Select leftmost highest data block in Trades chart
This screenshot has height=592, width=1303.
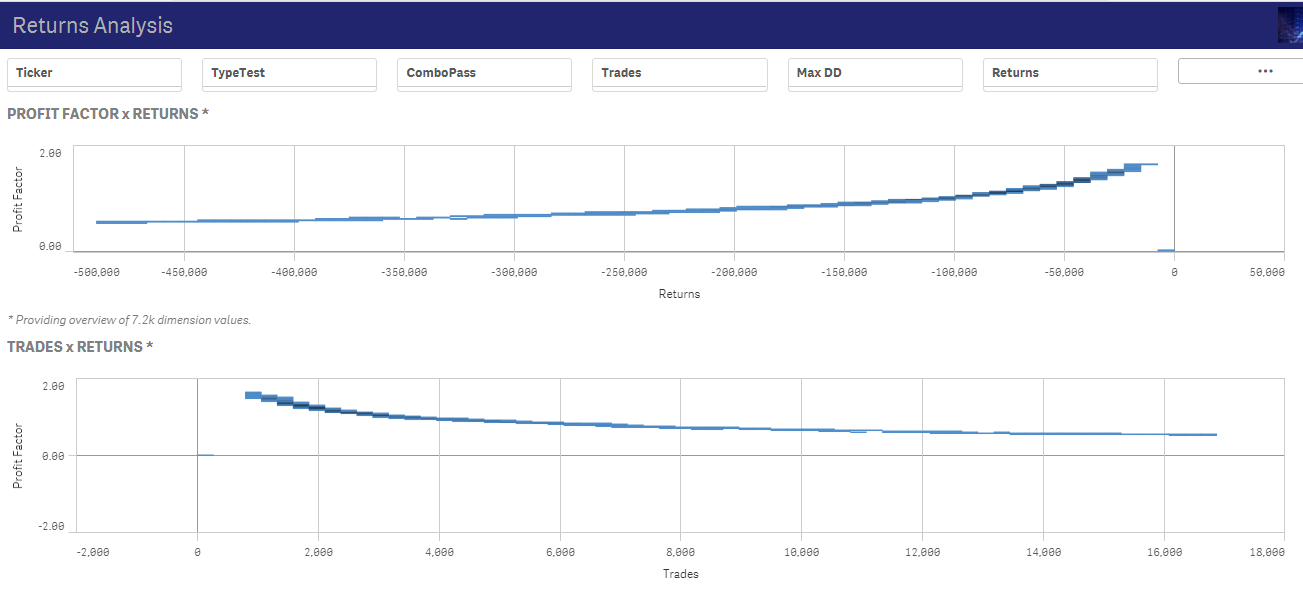click(253, 395)
